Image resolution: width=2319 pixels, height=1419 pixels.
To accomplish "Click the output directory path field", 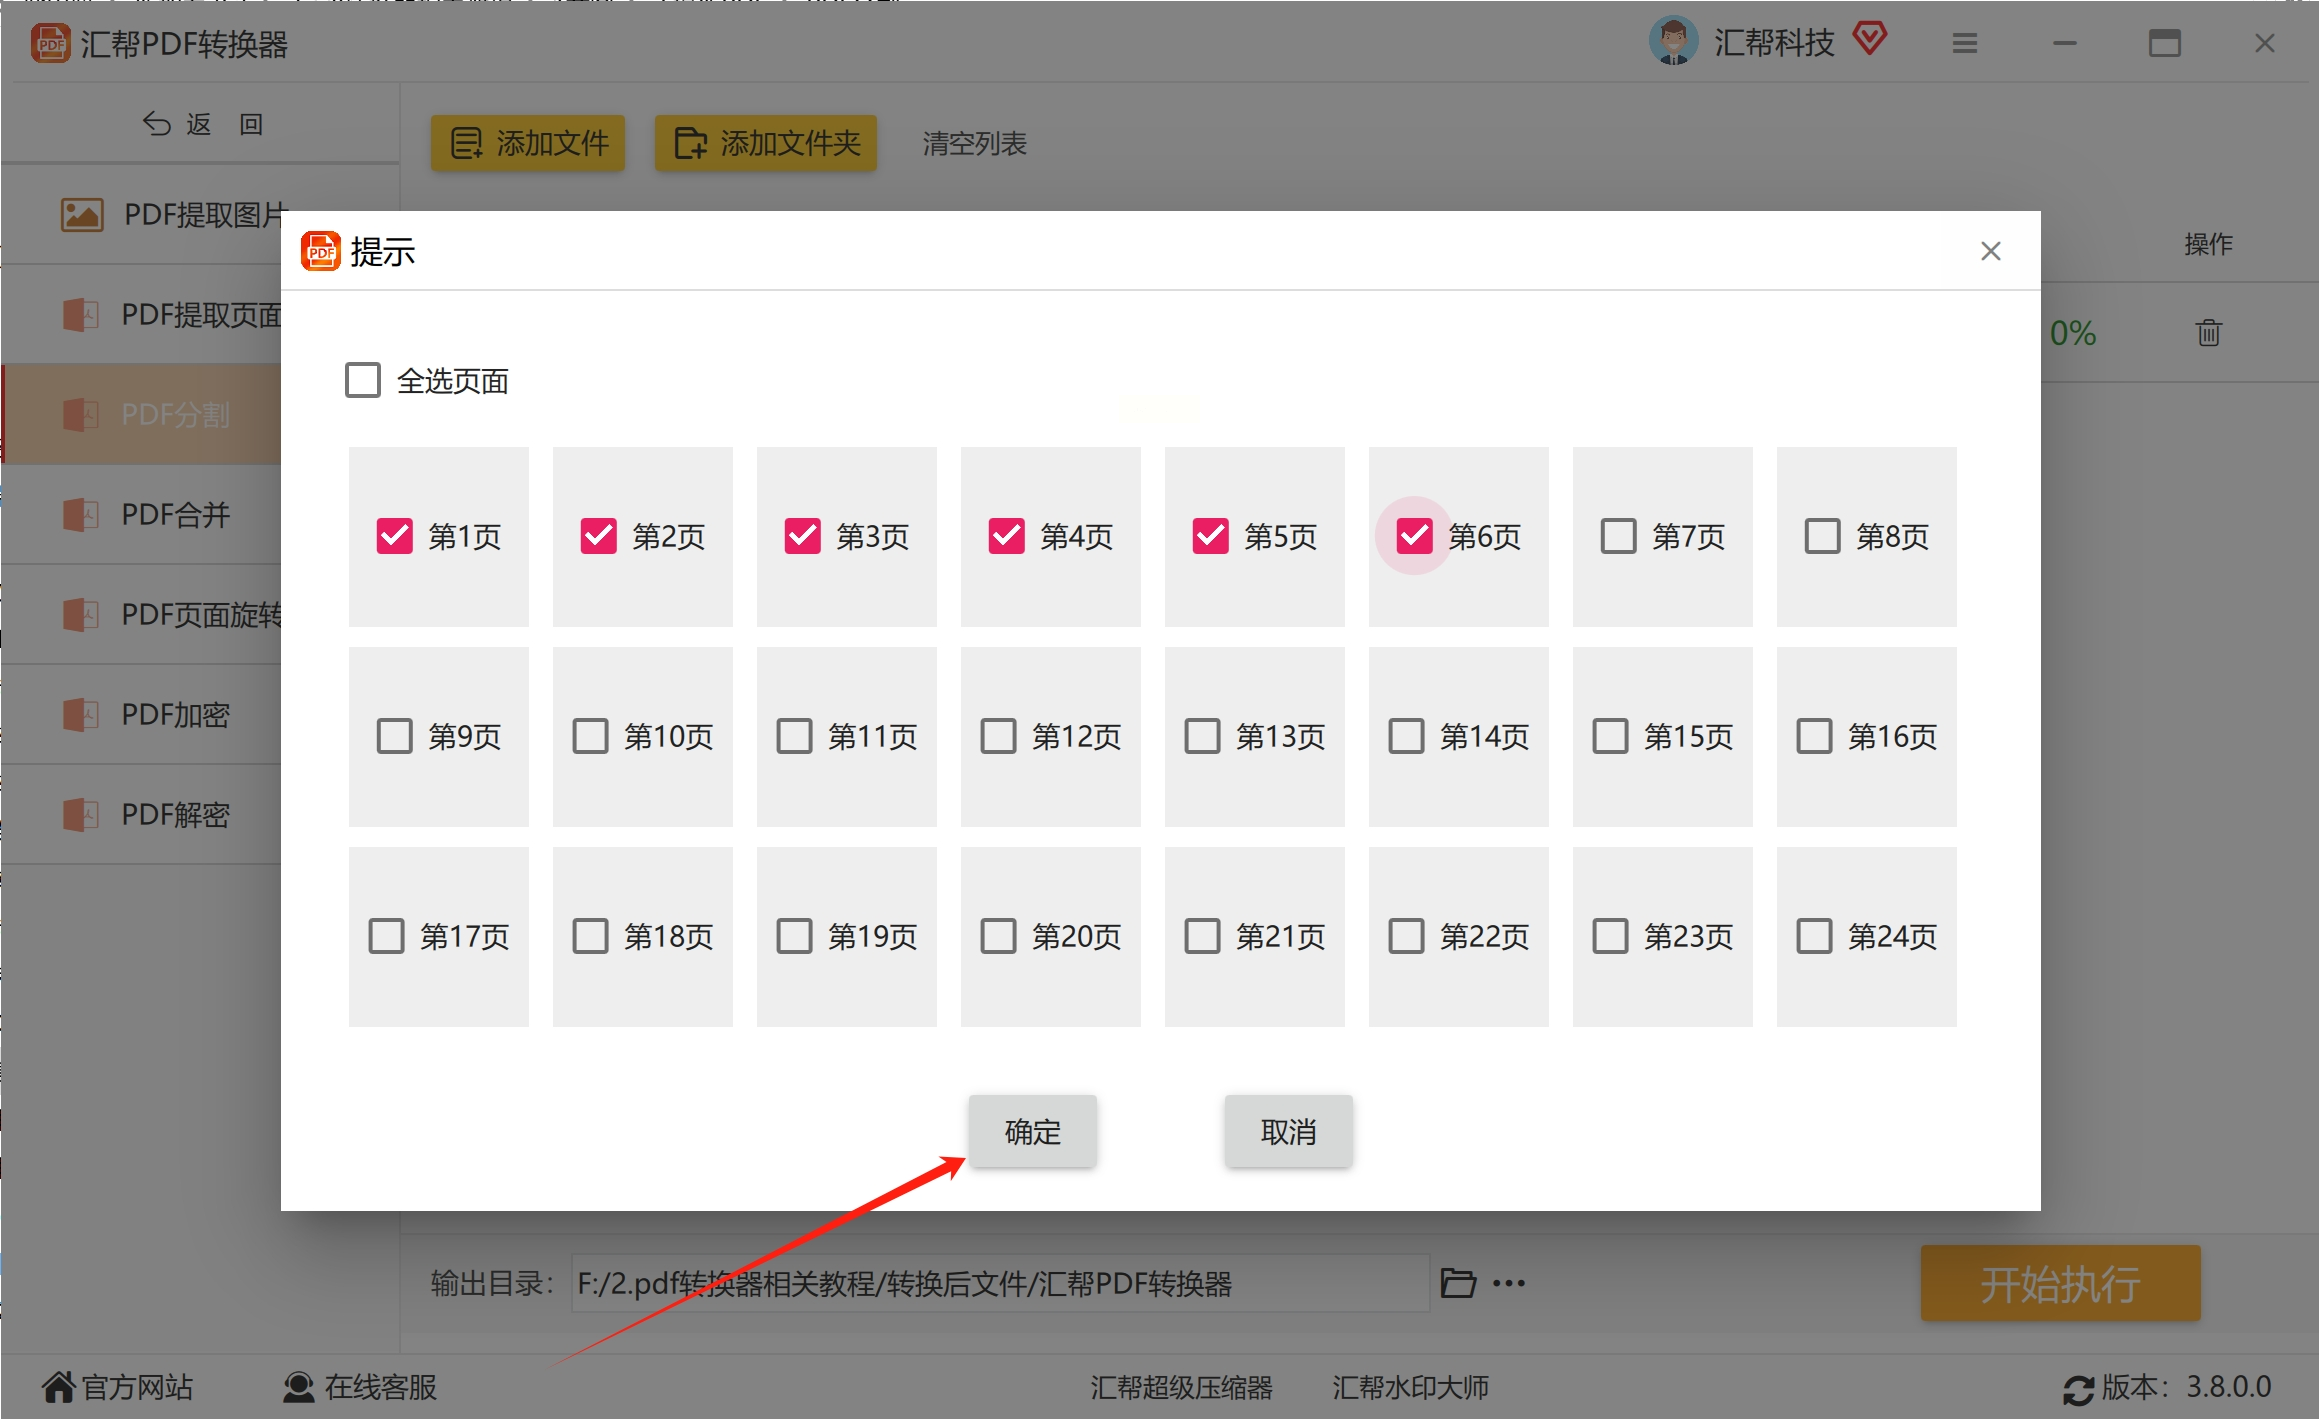I will click(1000, 1283).
